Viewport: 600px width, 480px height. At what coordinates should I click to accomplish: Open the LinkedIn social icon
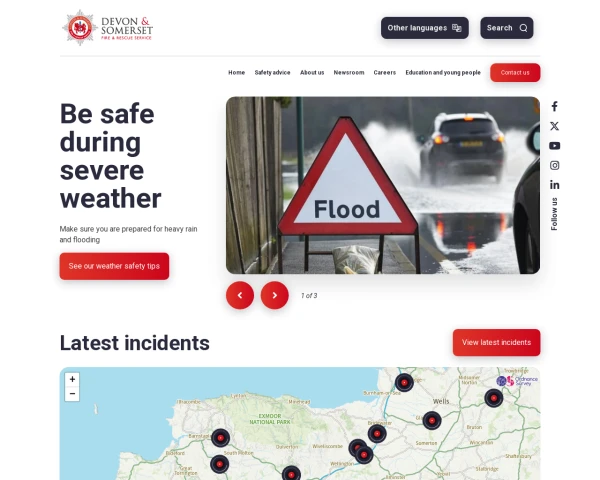tap(554, 185)
